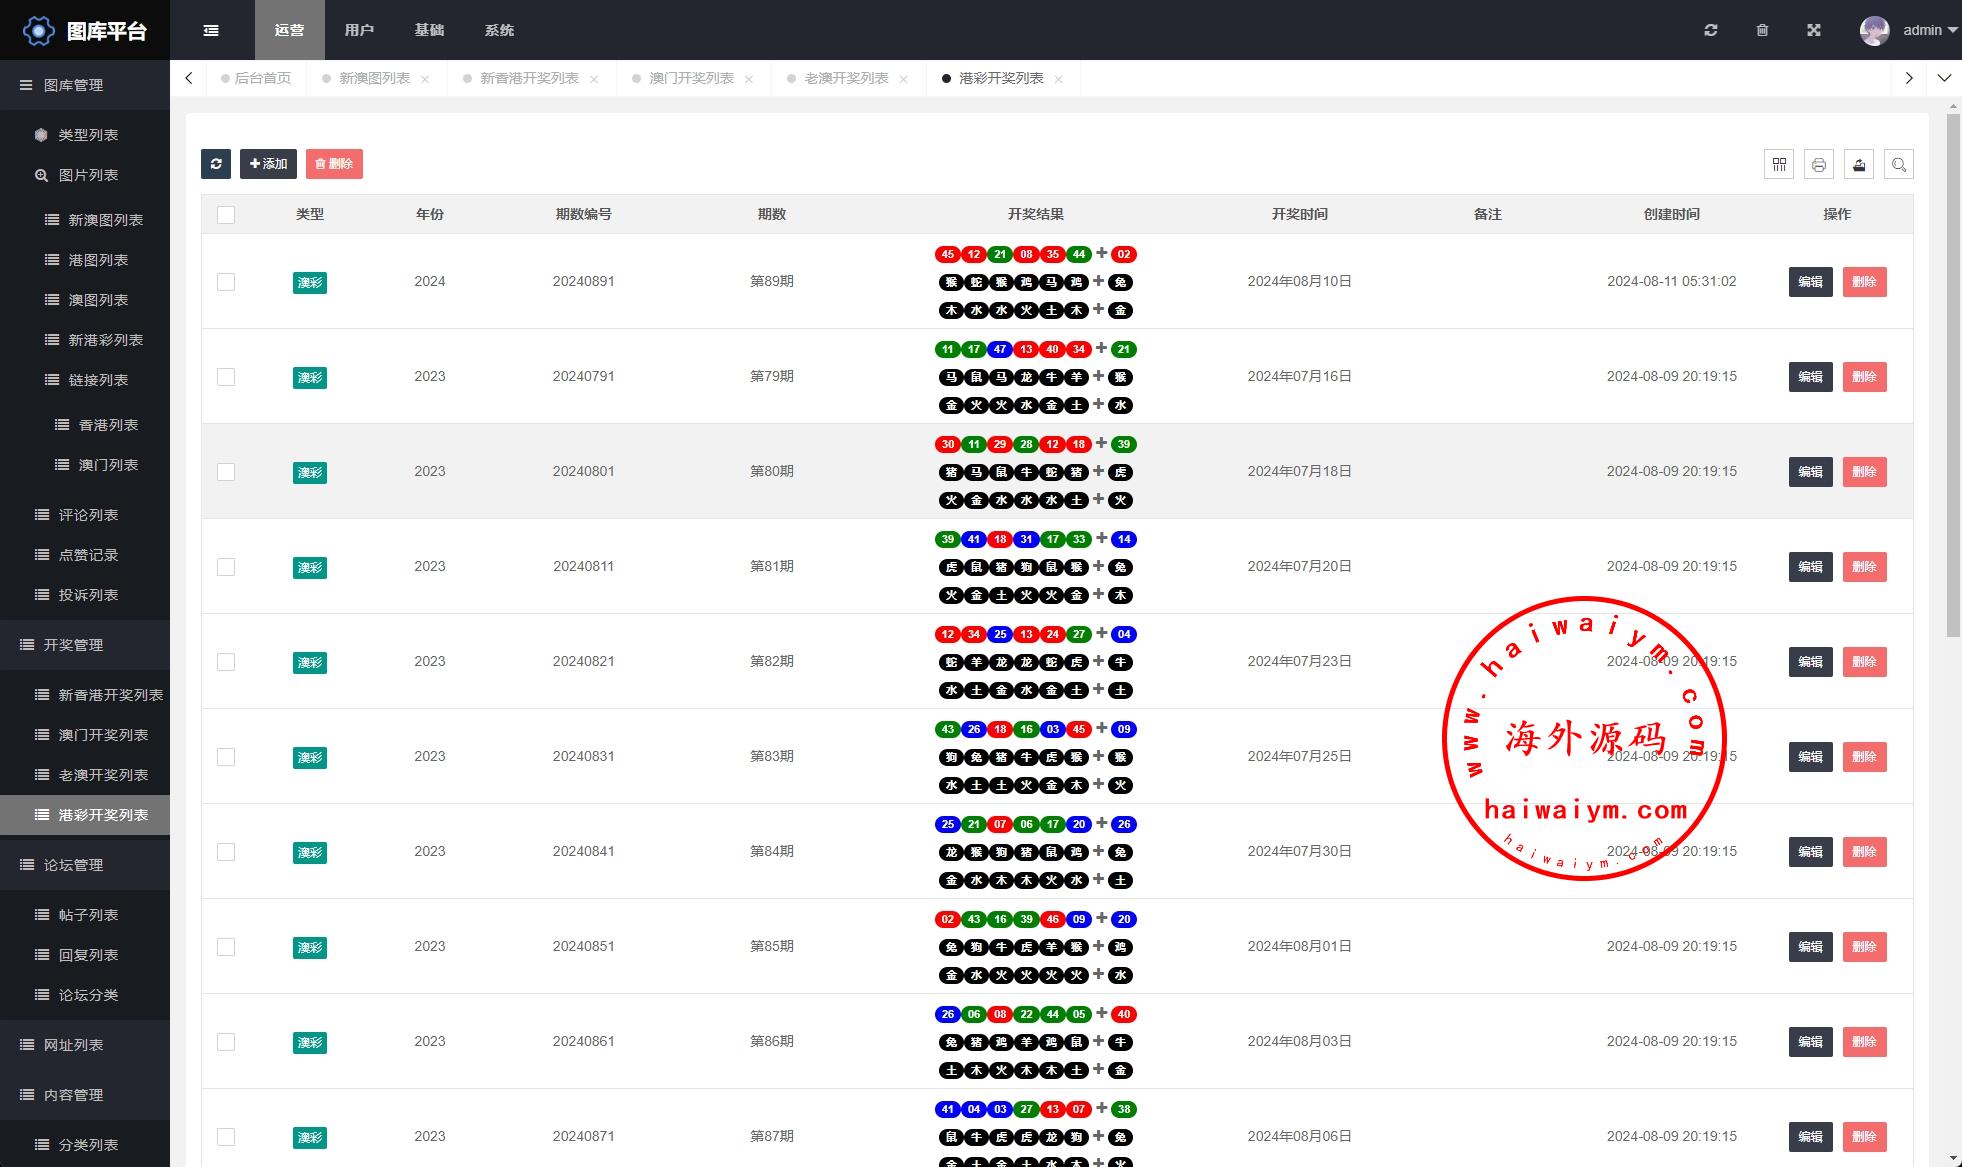This screenshot has width=1962, height=1167.
Task: Open the search magnifier icon at the table's right
Action: [x=1899, y=165]
